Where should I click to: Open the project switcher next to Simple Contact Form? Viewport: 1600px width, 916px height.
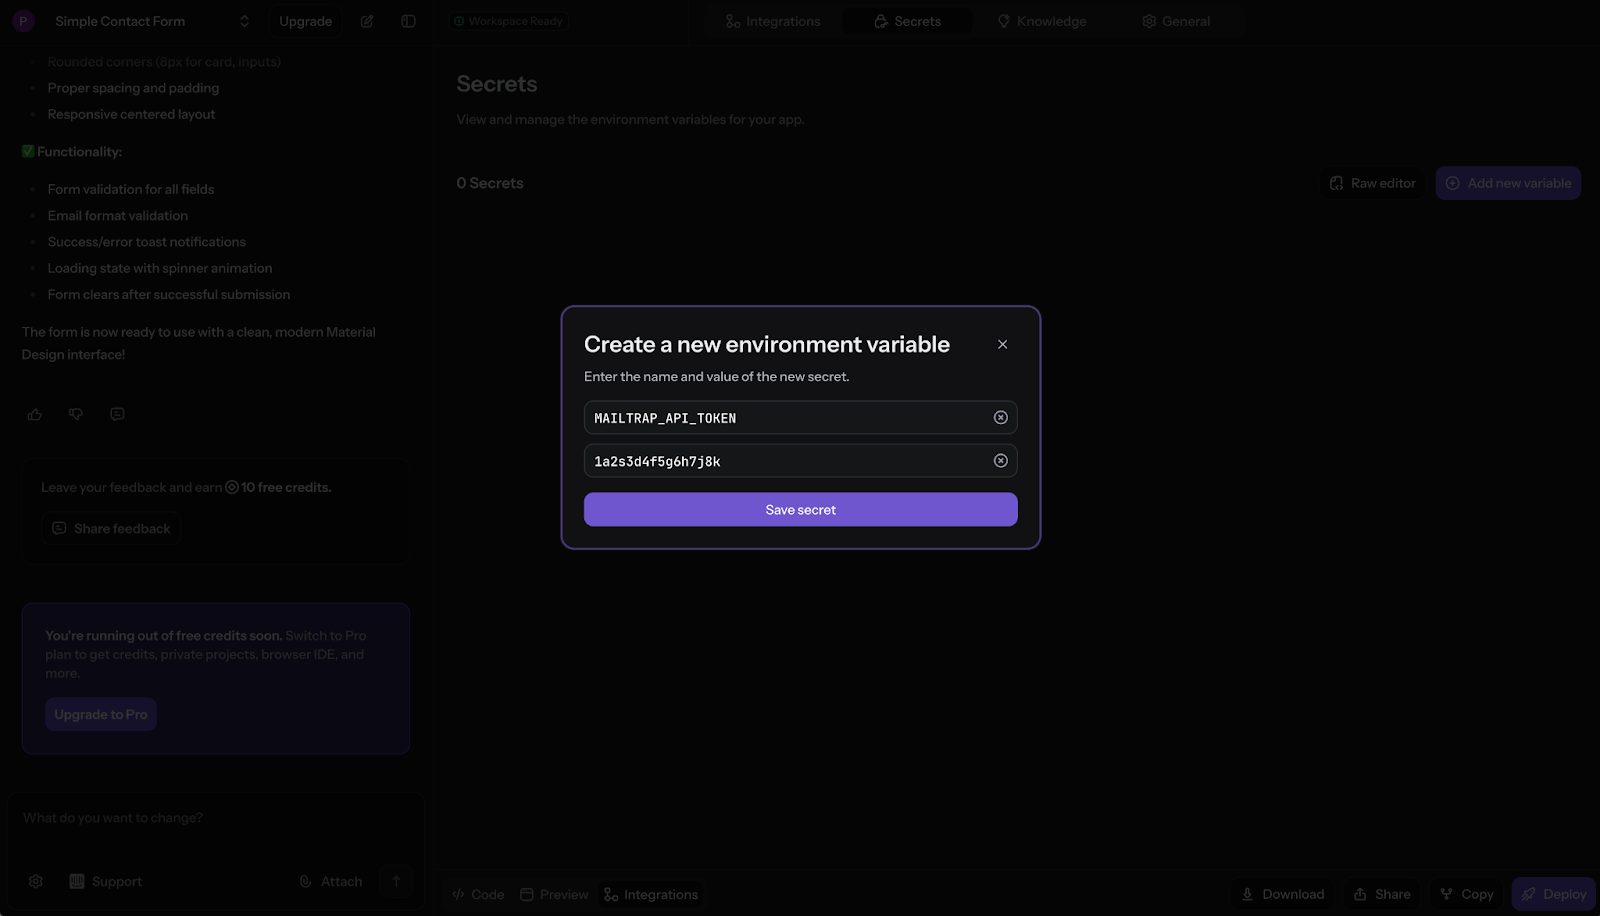pos(243,20)
